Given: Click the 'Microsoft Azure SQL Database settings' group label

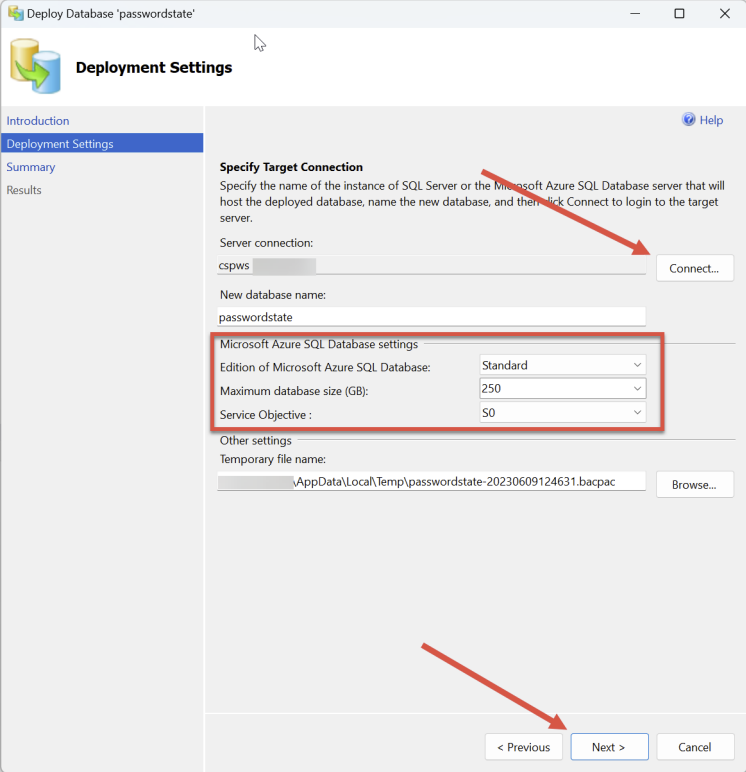Looking at the screenshot, I should (x=319, y=344).
